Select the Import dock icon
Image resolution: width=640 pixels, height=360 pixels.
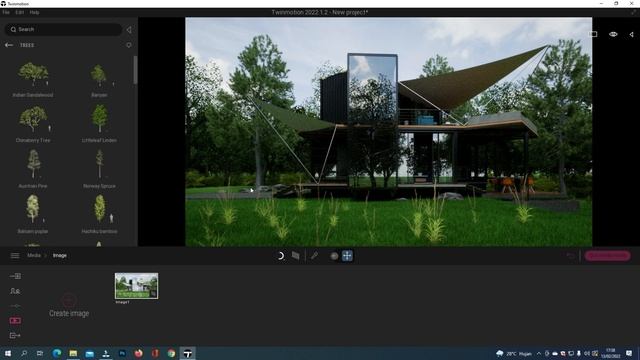[x=15, y=276]
